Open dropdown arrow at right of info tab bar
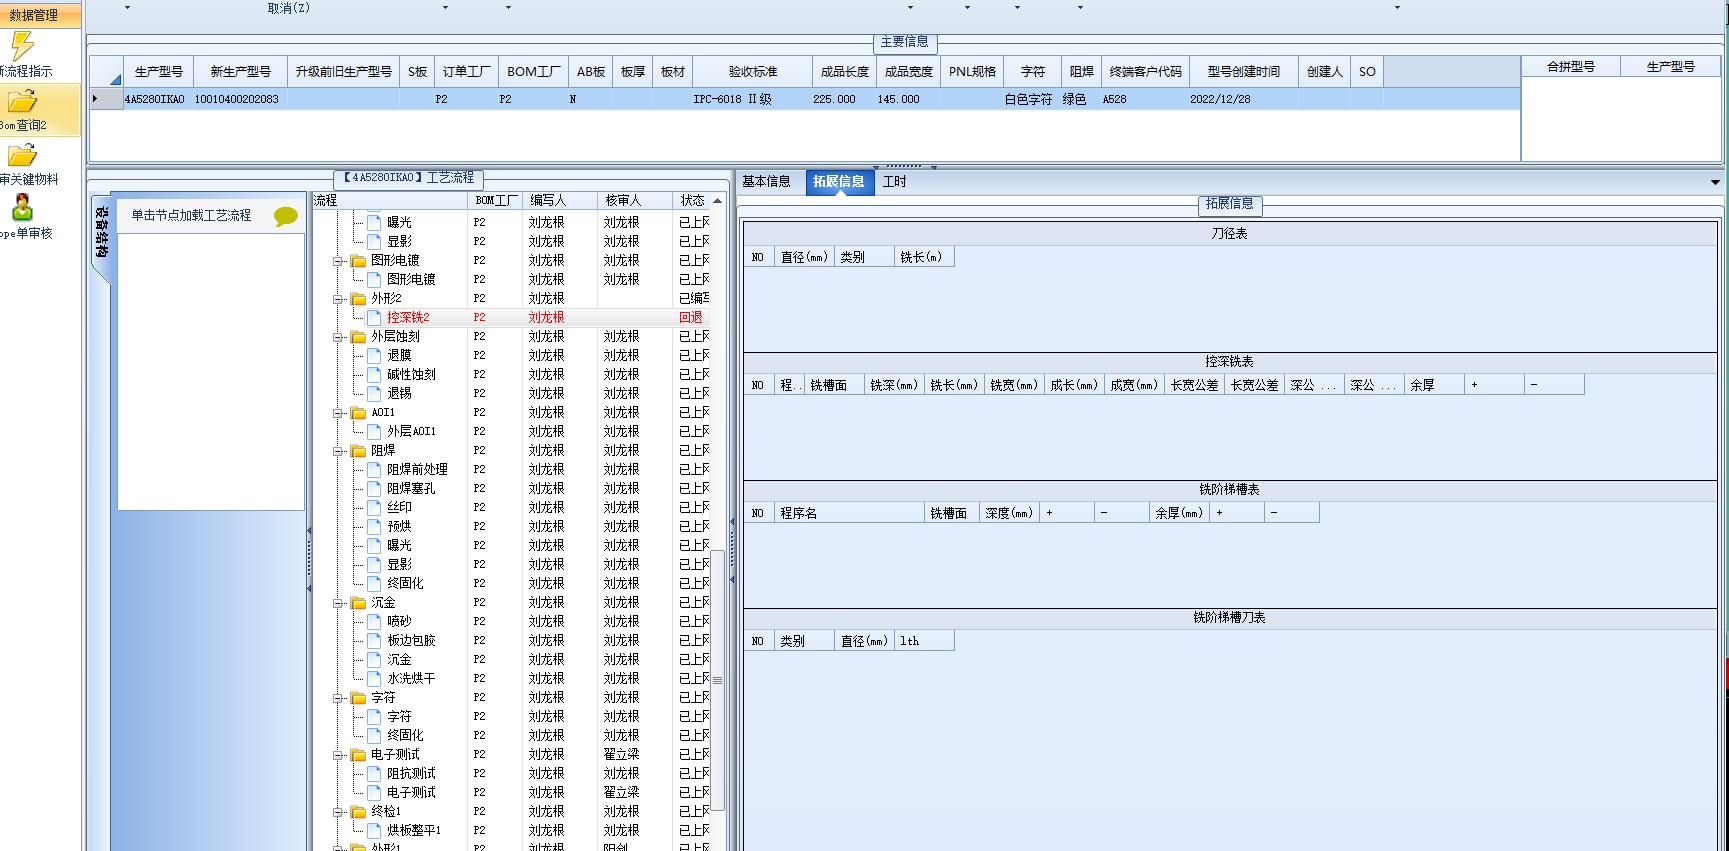Viewport: 1729px width, 851px height. [1715, 182]
